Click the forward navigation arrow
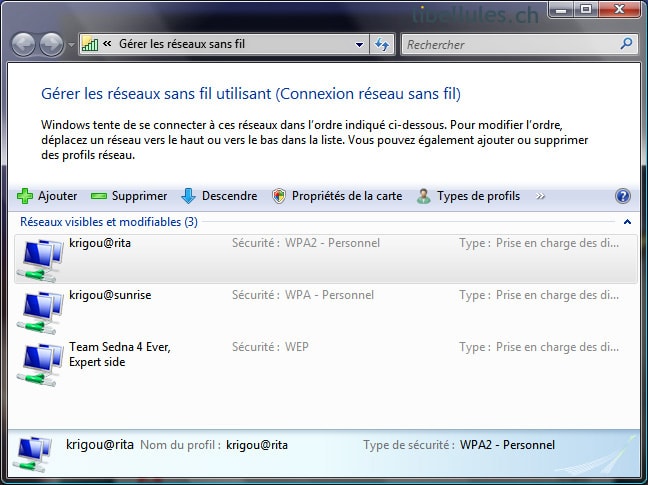Image resolution: width=648 pixels, height=485 pixels. (51, 44)
